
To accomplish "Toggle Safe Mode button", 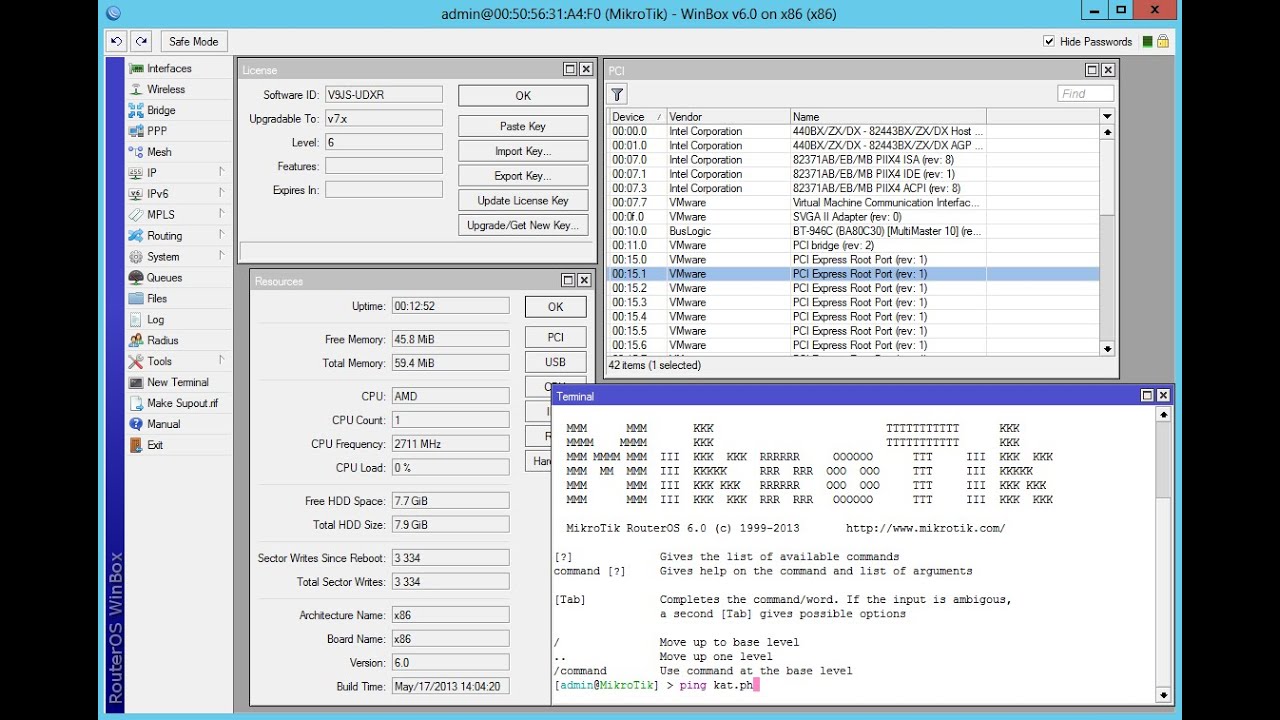I will pos(193,41).
